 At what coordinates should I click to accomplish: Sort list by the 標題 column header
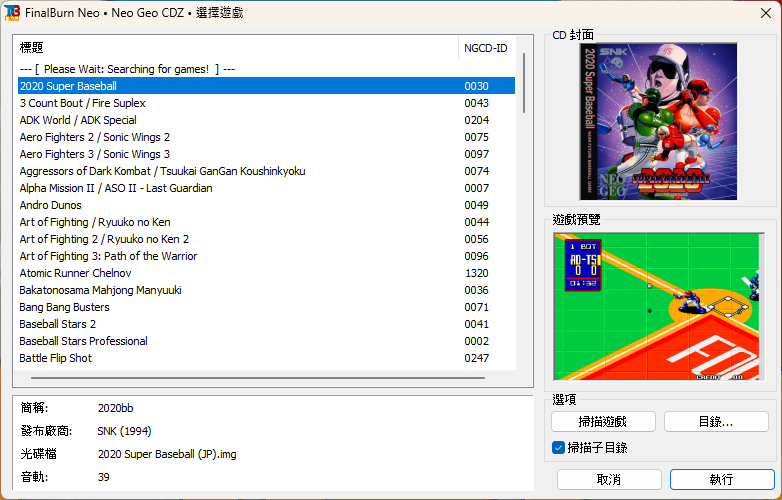click(235, 48)
